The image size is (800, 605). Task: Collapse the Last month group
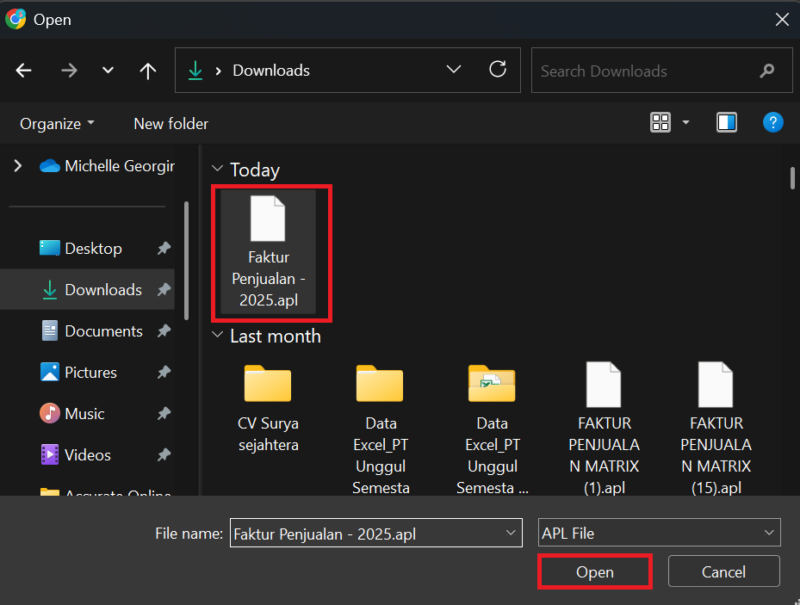tap(218, 336)
